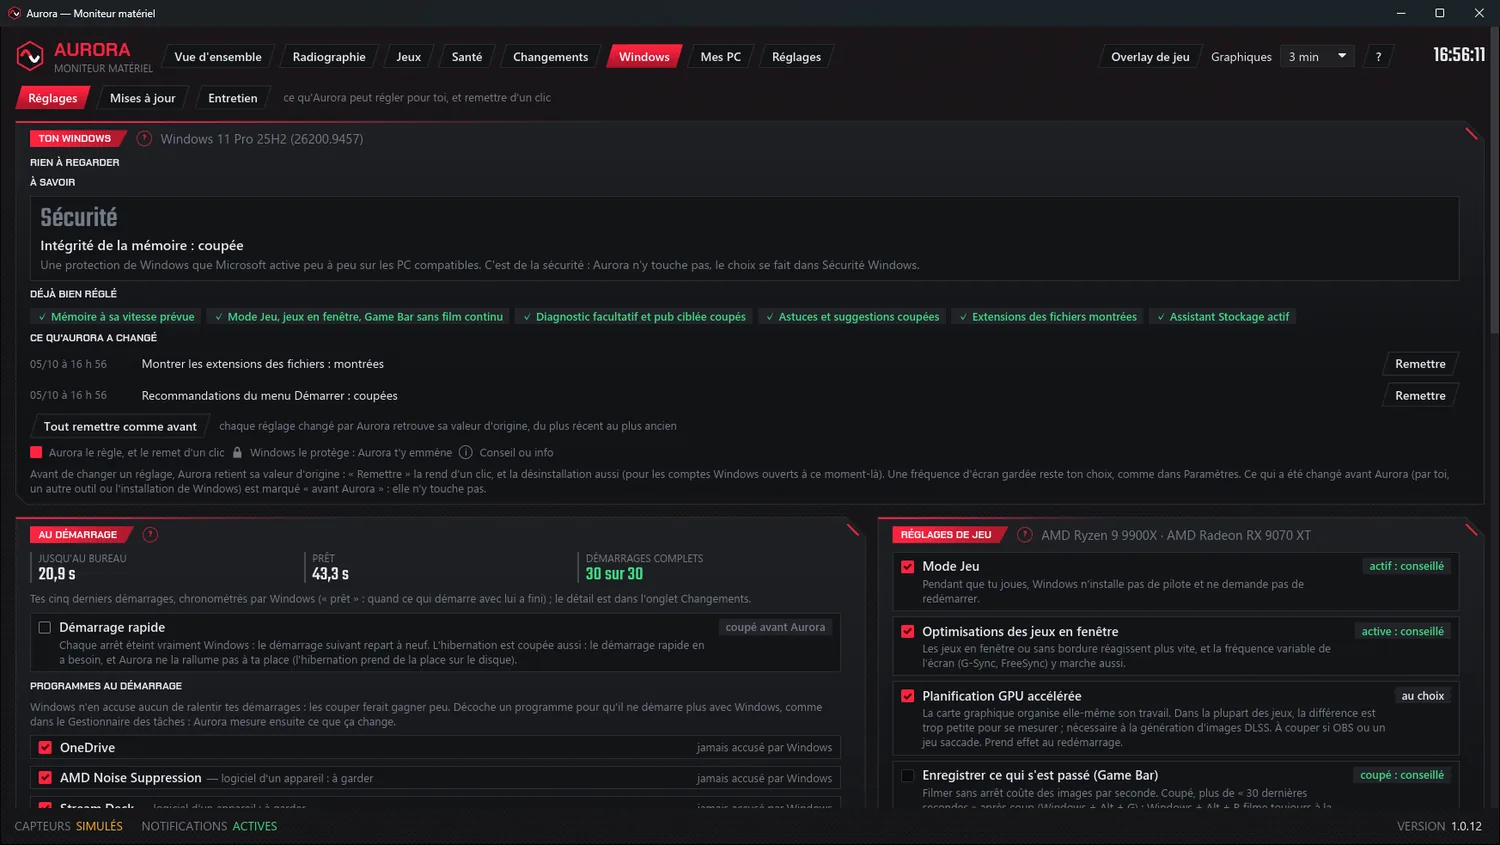
Task: Open the Graphiques '3 min' dropdown
Action: [1317, 57]
